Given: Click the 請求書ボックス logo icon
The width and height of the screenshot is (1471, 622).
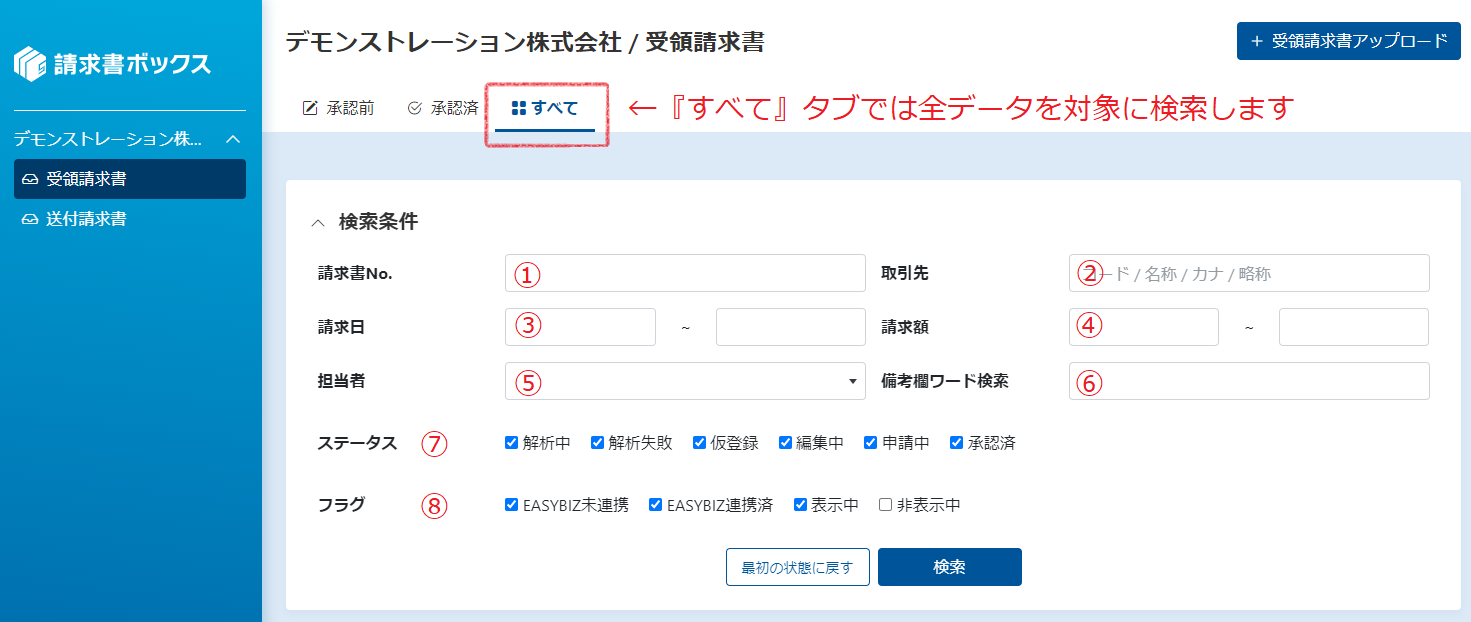Looking at the screenshot, I should click(30, 64).
